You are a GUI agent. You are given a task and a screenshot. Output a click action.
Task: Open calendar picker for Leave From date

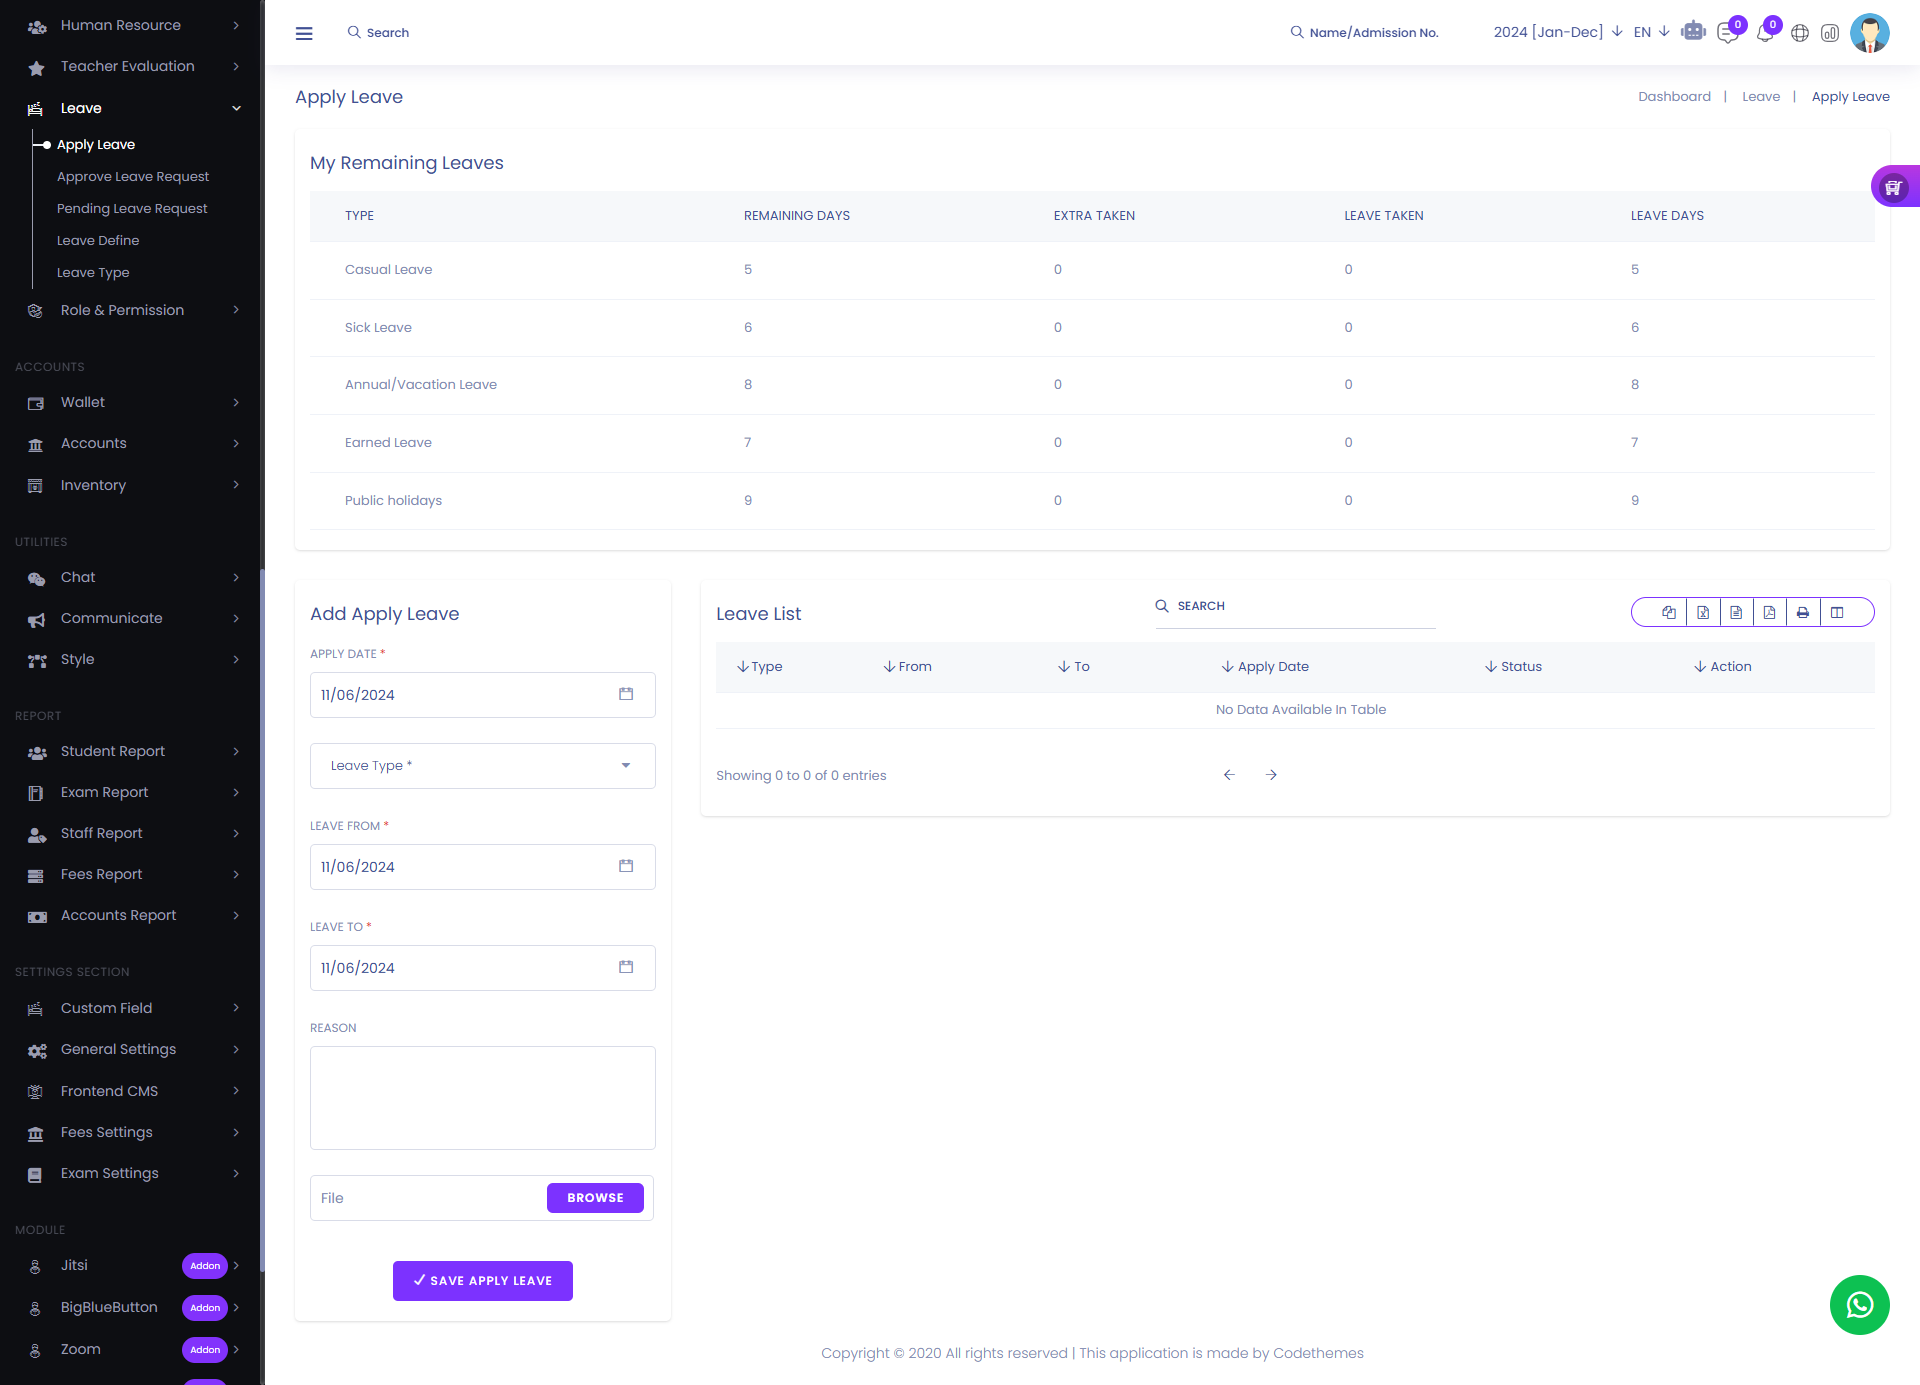626,866
